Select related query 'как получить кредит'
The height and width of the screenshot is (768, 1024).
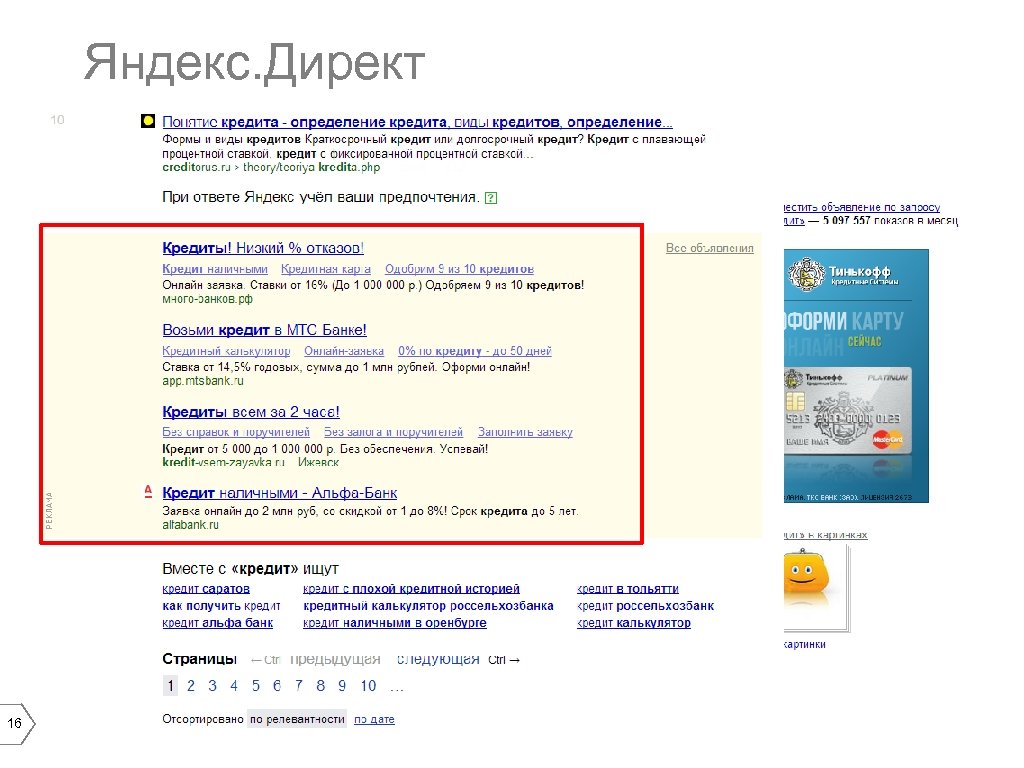(x=221, y=606)
